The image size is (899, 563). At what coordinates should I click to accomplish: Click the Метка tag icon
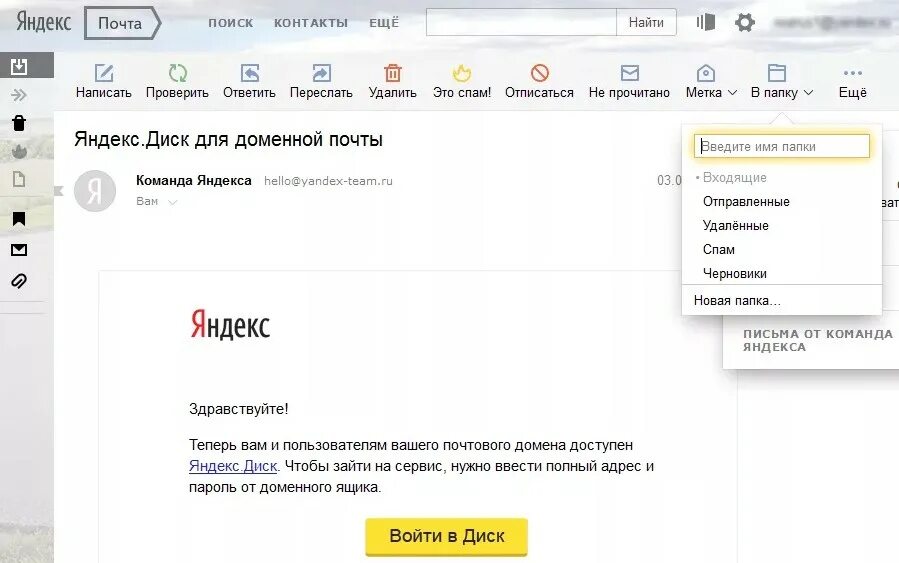705,73
